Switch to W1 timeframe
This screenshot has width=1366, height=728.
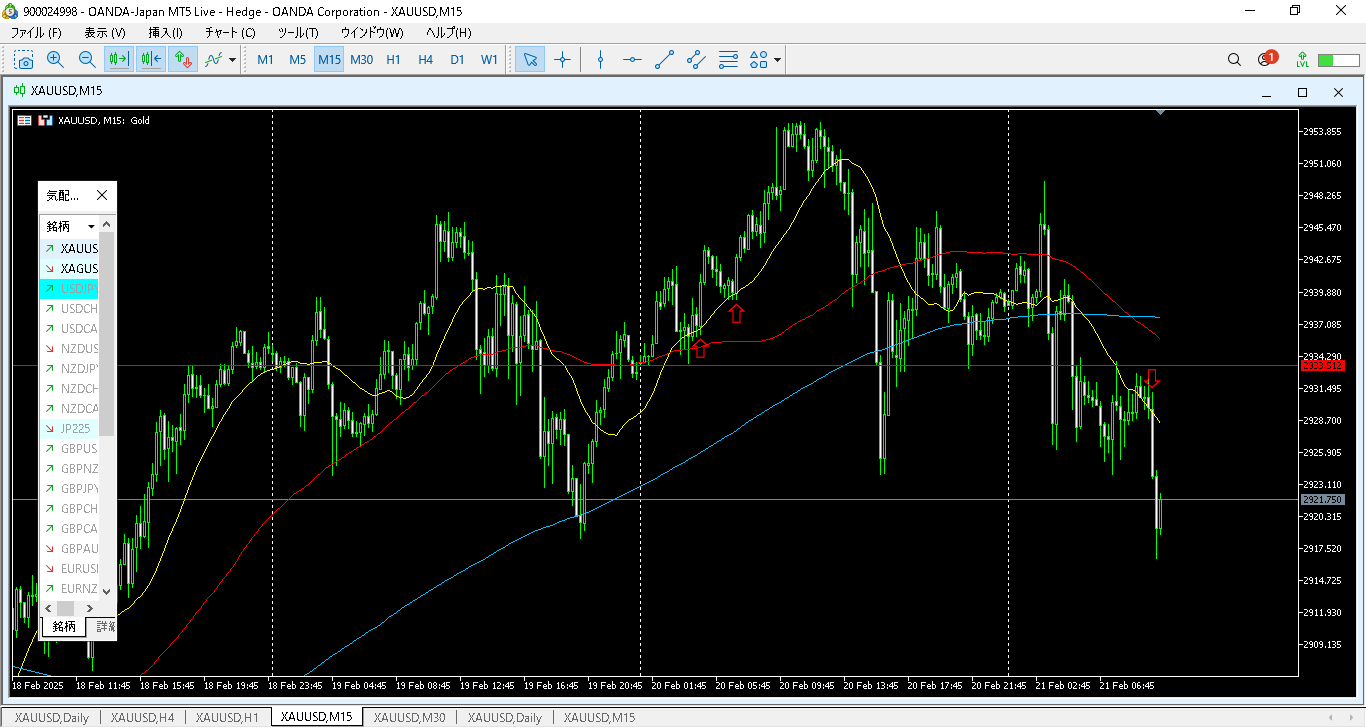tap(489, 59)
